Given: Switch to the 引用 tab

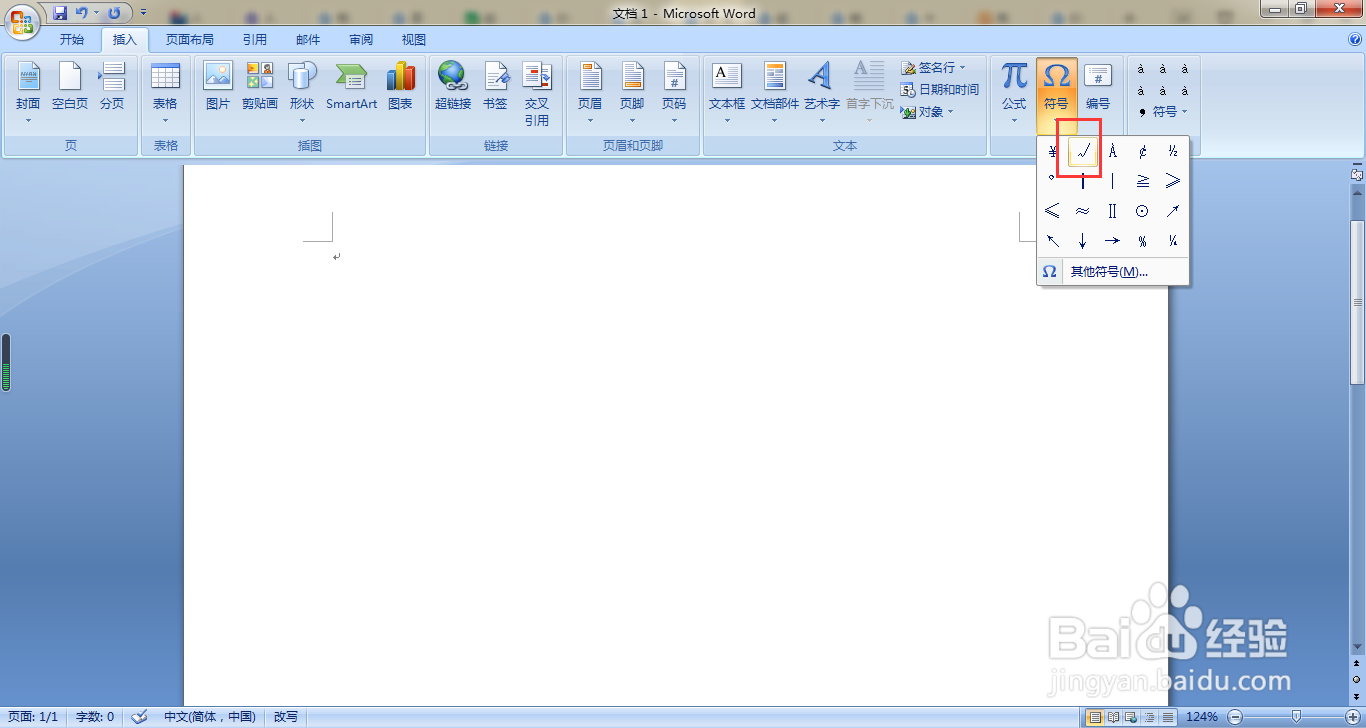Looking at the screenshot, I should (x=255, y=39).
